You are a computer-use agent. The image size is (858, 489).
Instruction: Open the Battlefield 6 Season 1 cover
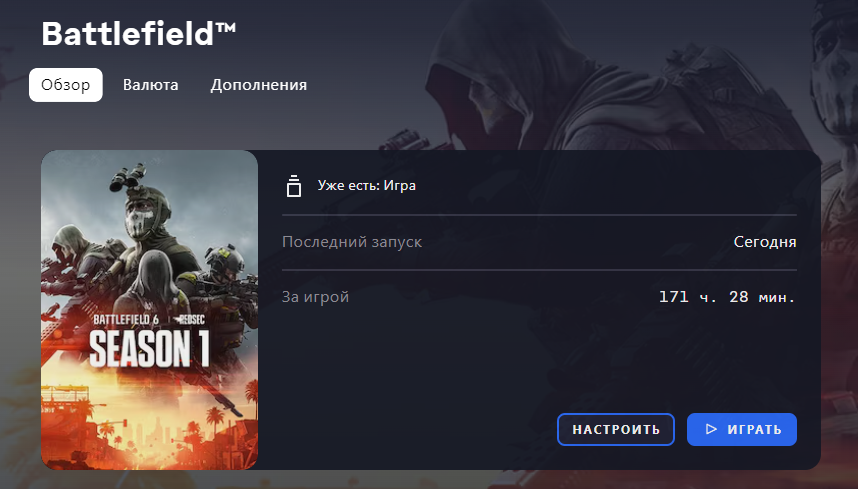click(x=149, y=310)
